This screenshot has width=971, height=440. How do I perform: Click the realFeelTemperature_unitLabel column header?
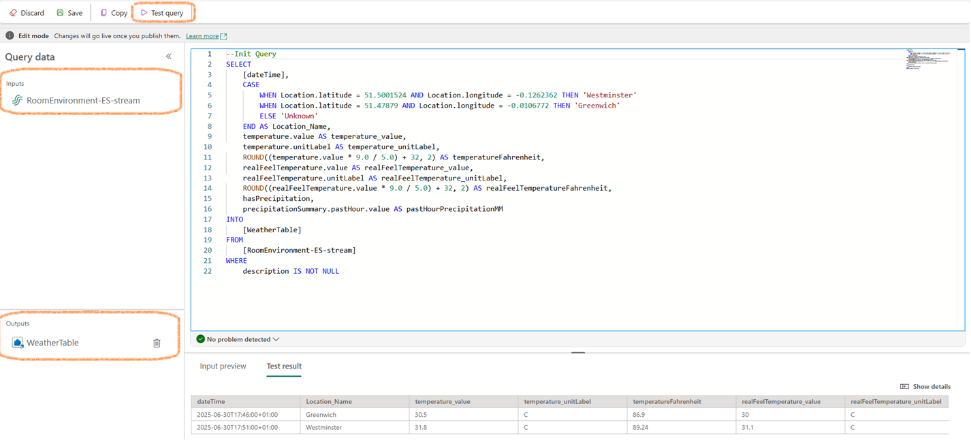tap(897, 402)
